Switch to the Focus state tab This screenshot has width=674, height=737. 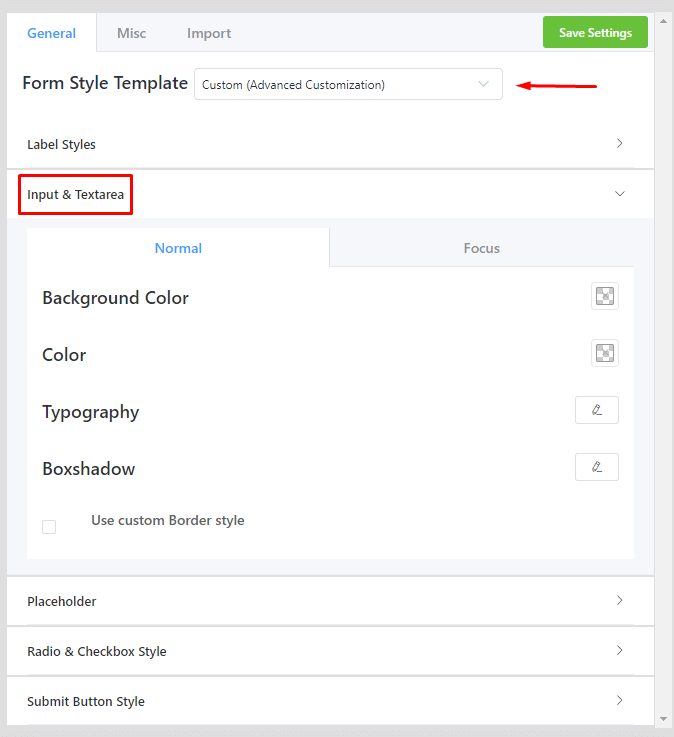pyautogui.click(x=481, y=248)
